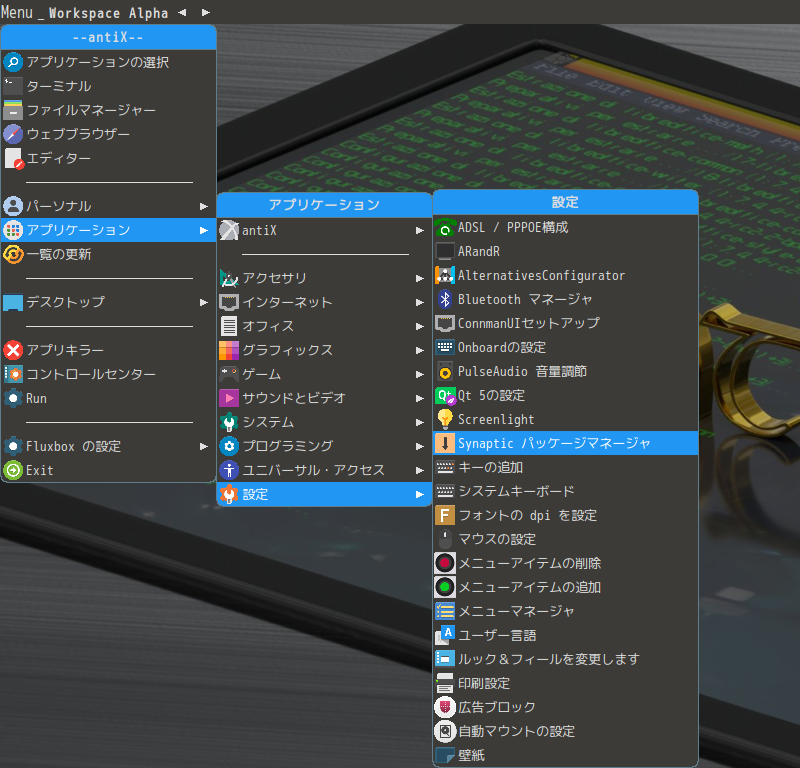Click the Menu button in toolbar

tap(17, 12)
